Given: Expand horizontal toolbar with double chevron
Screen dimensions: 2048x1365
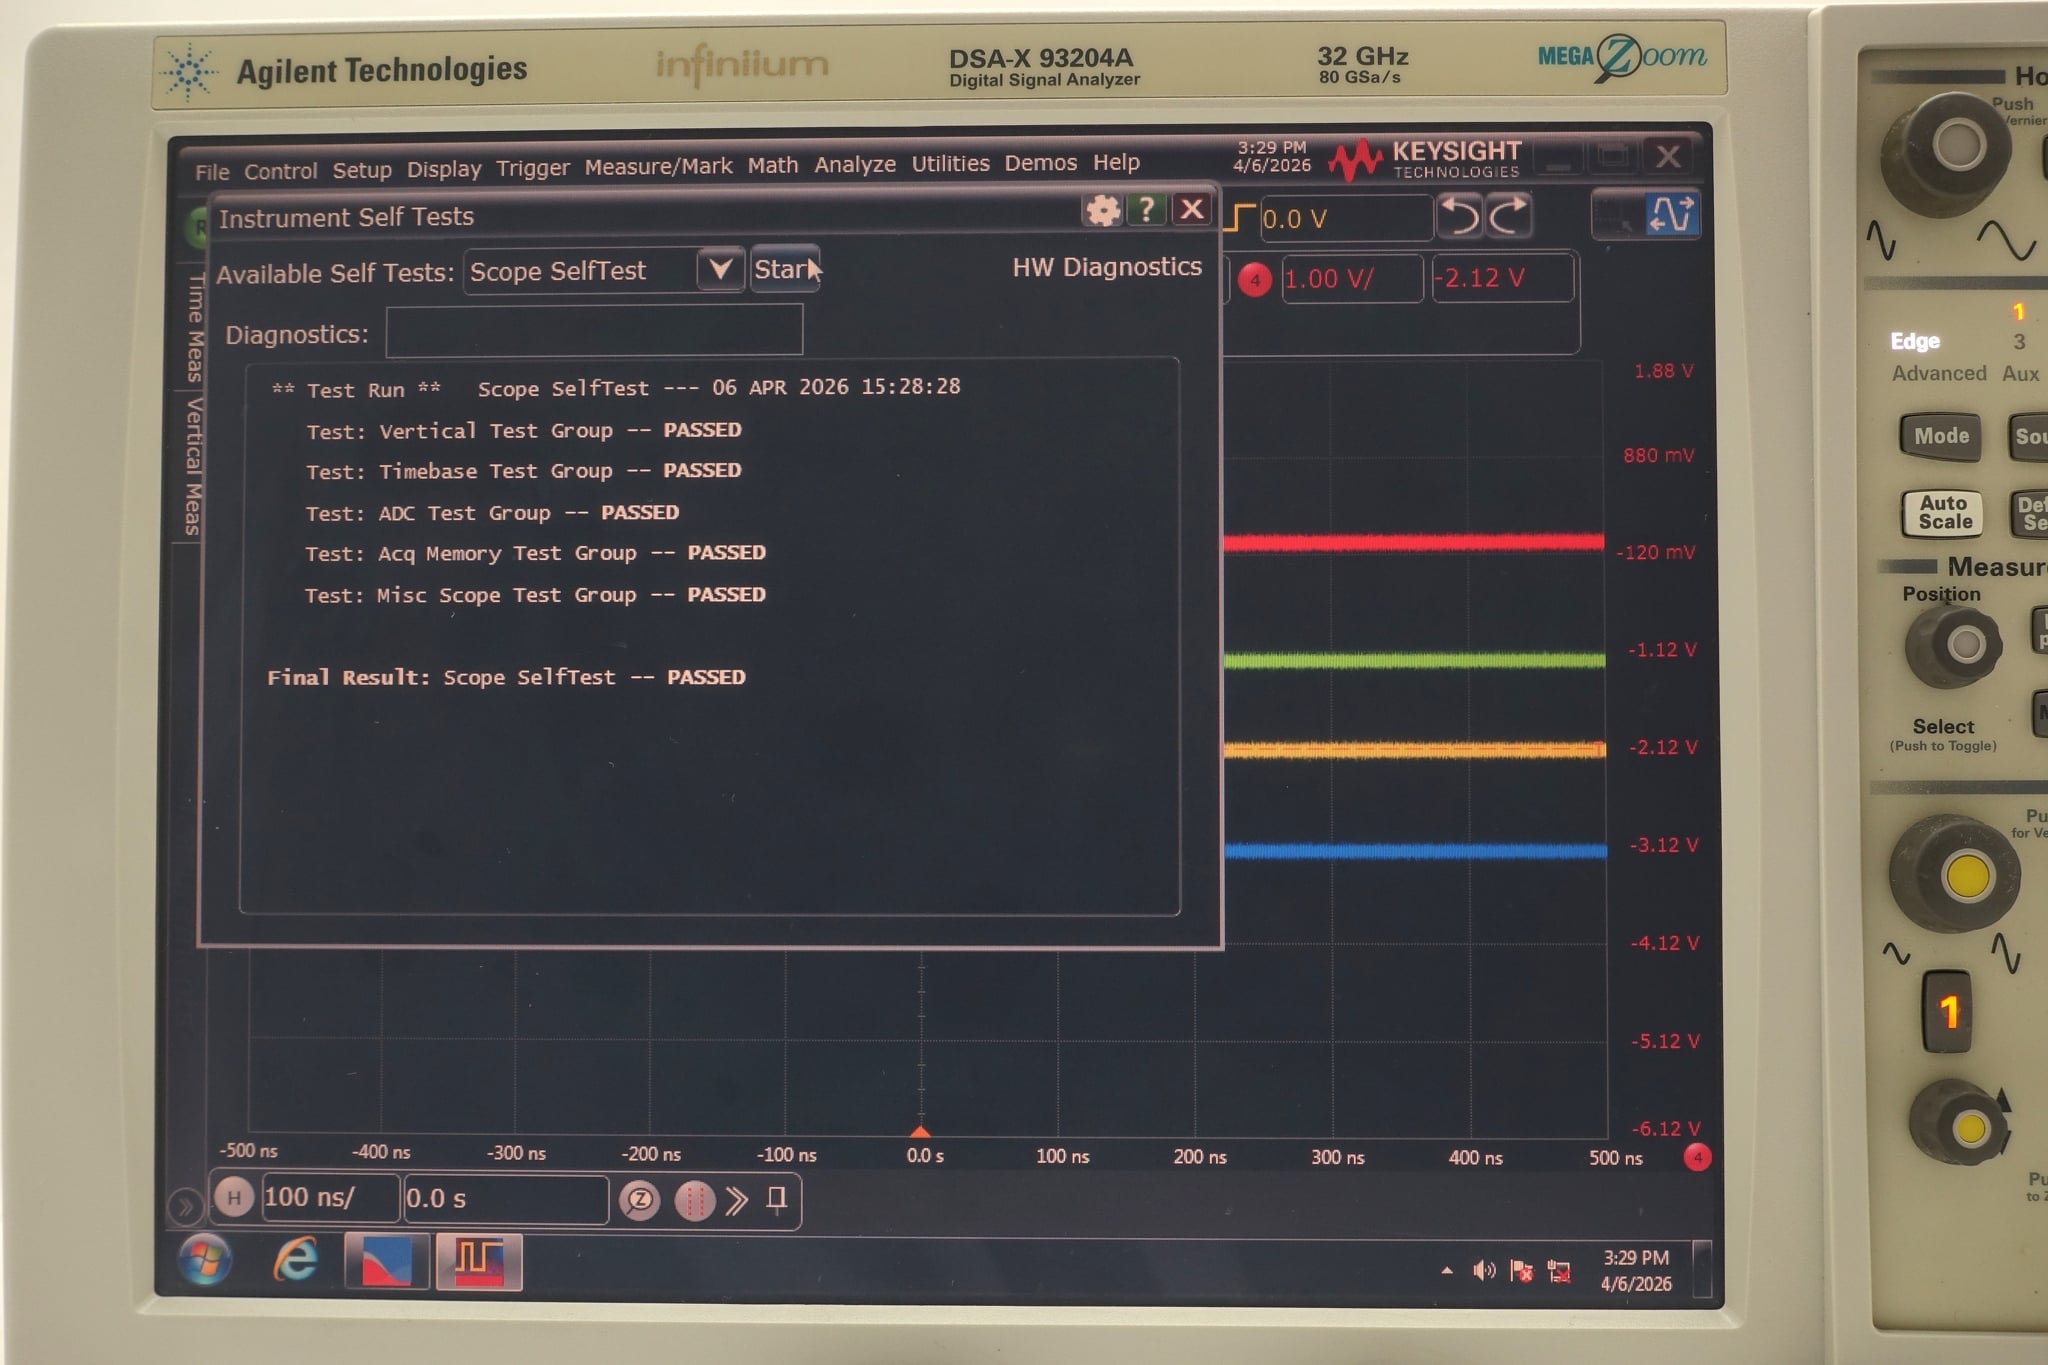Looking at the screenshot, I should 737,1200.
